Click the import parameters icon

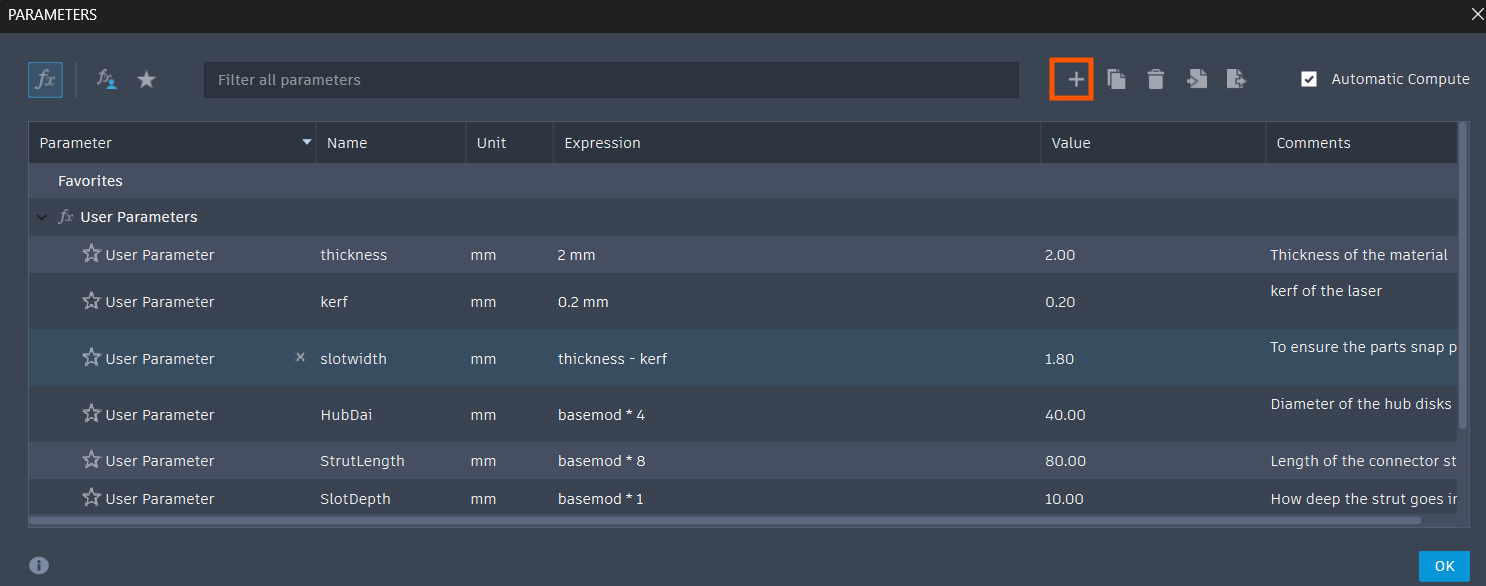coord(1197,80)
